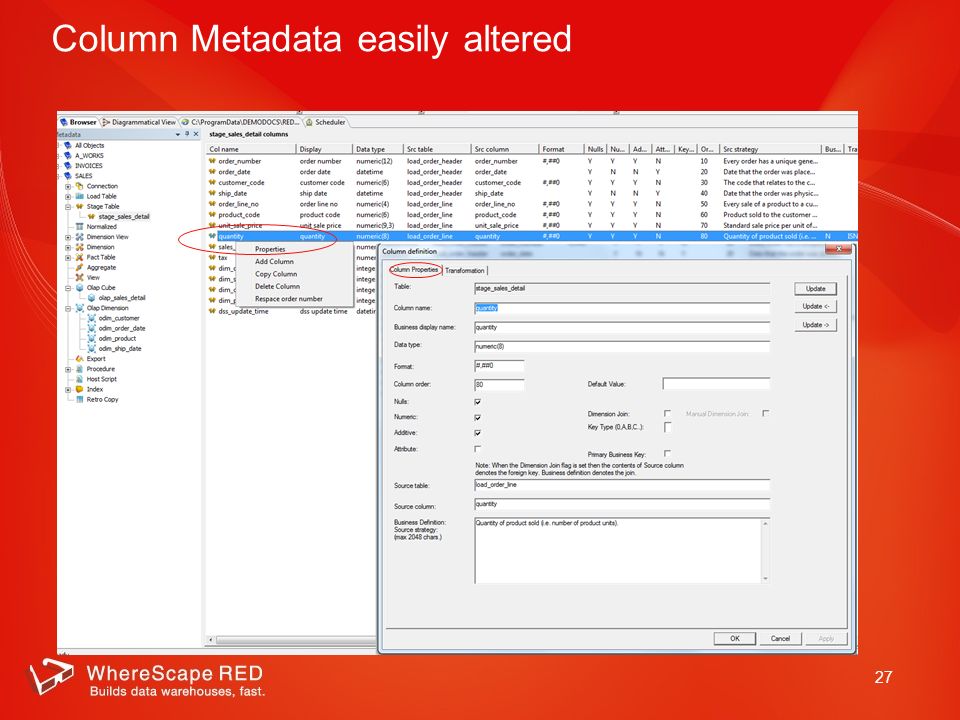Click the Update <- button
The height and width of the screenshot is (720, 960).
coord(816,306)
